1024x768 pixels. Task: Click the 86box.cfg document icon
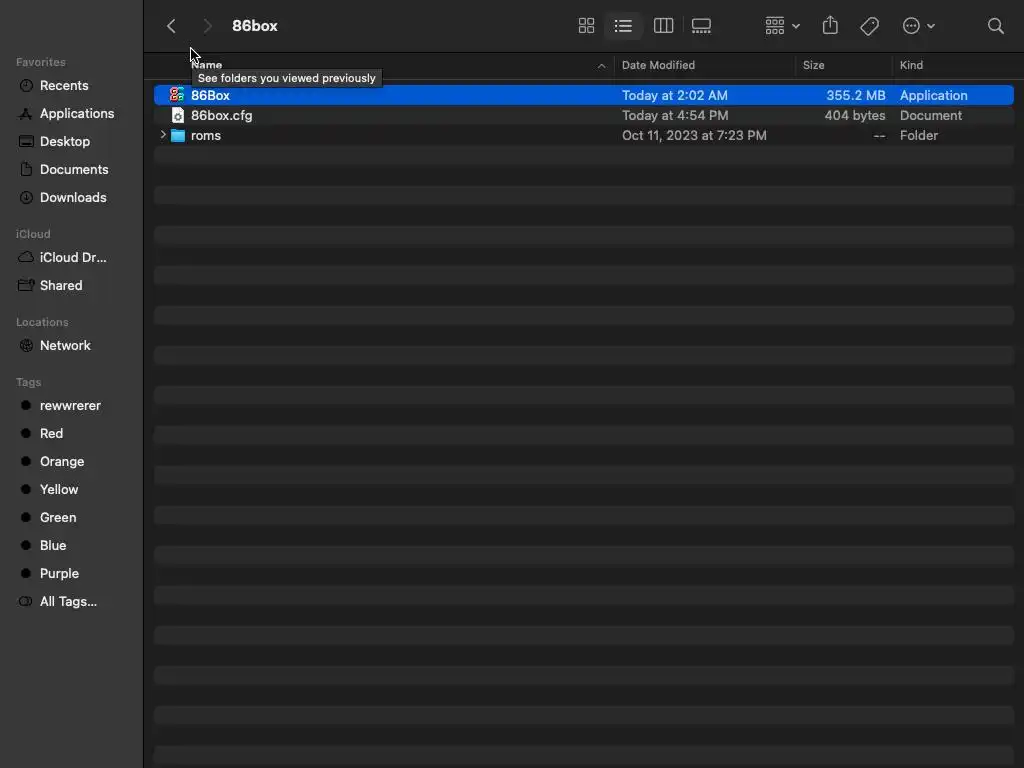tap(178, 116)
